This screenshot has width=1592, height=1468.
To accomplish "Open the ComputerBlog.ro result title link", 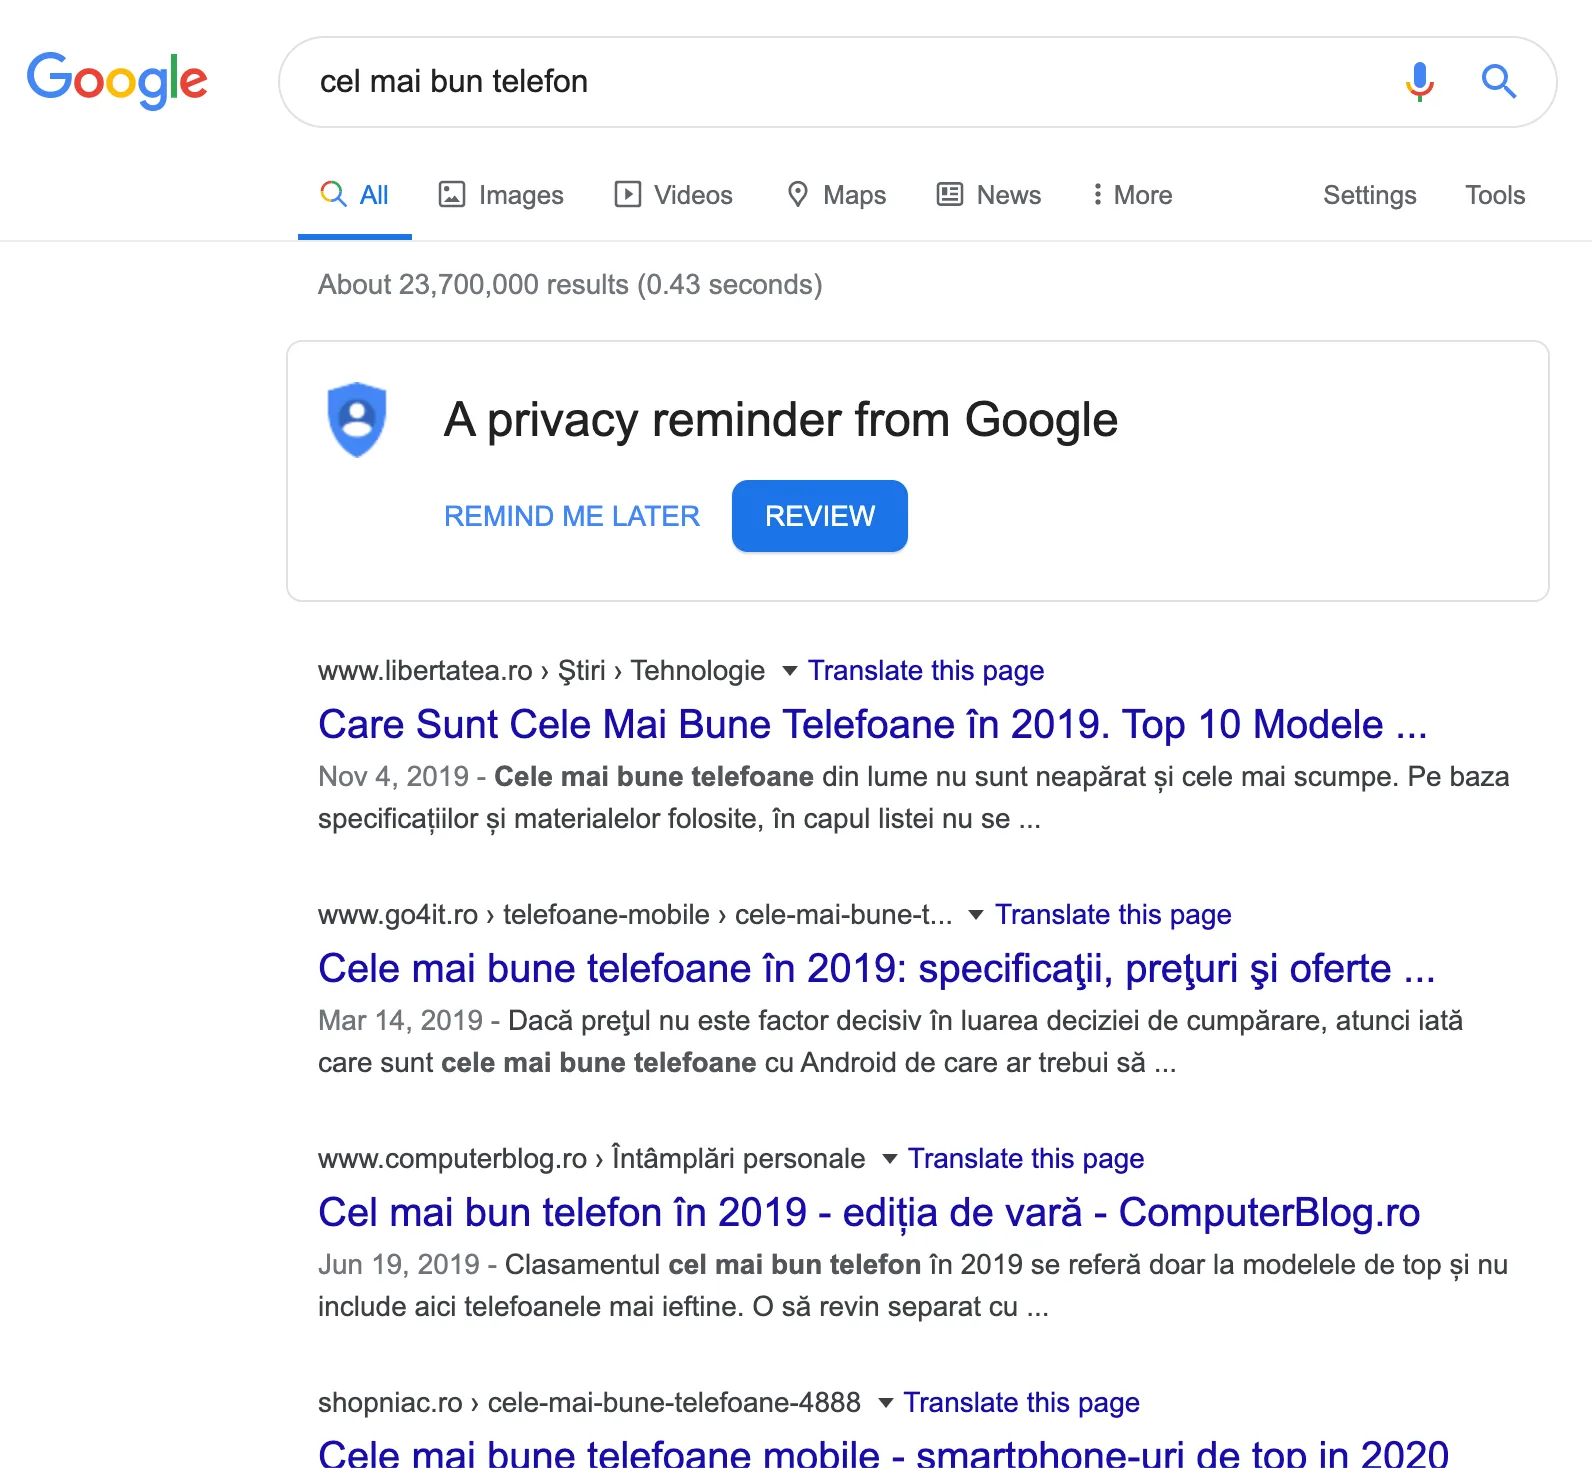I will [x=868, y=1212].
